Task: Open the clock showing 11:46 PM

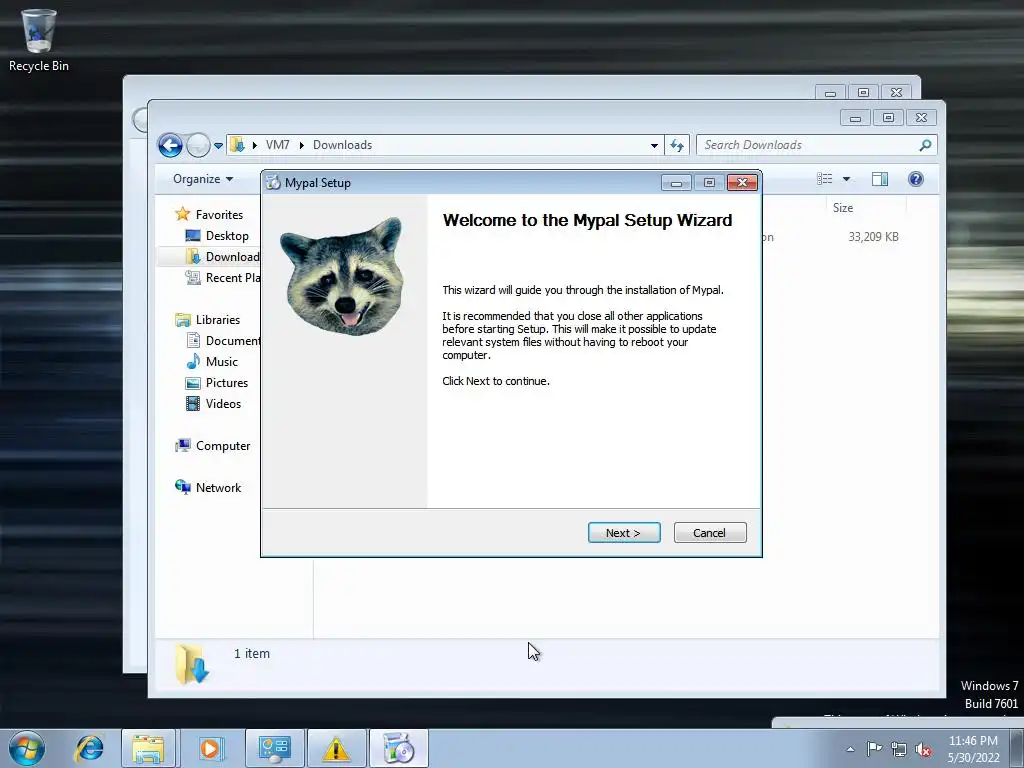Action: [973, 749]
